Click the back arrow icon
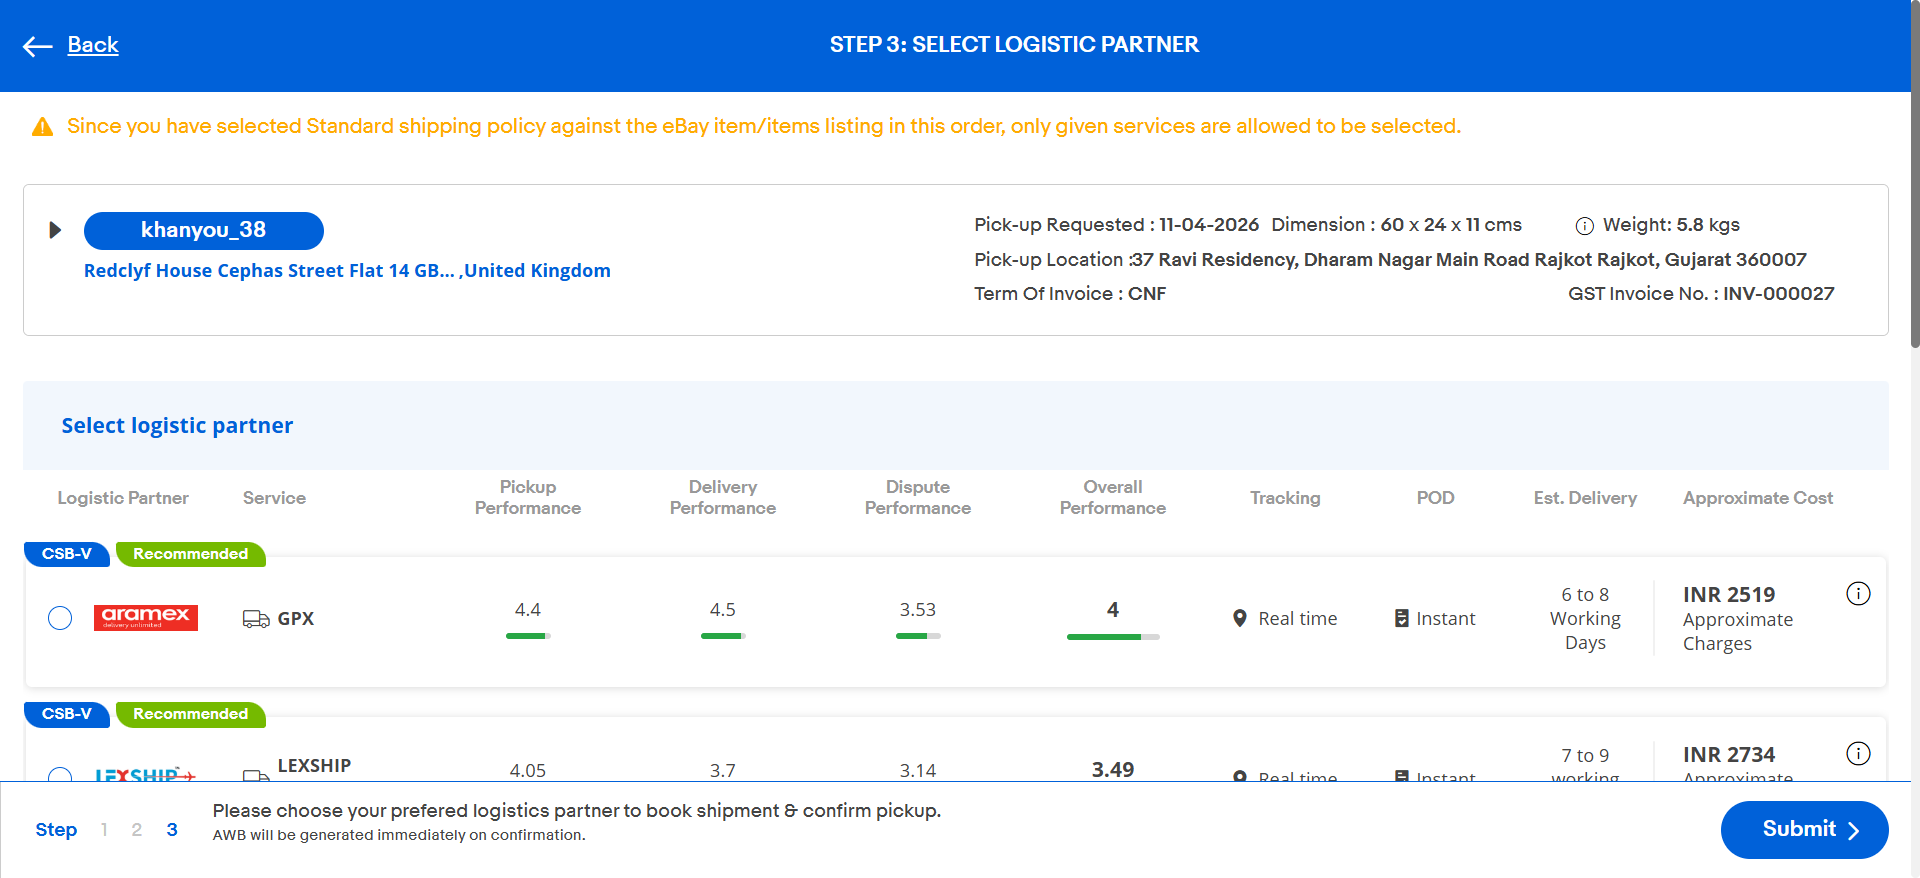This screenshot has height=878, width=1920. click(37, 46)
